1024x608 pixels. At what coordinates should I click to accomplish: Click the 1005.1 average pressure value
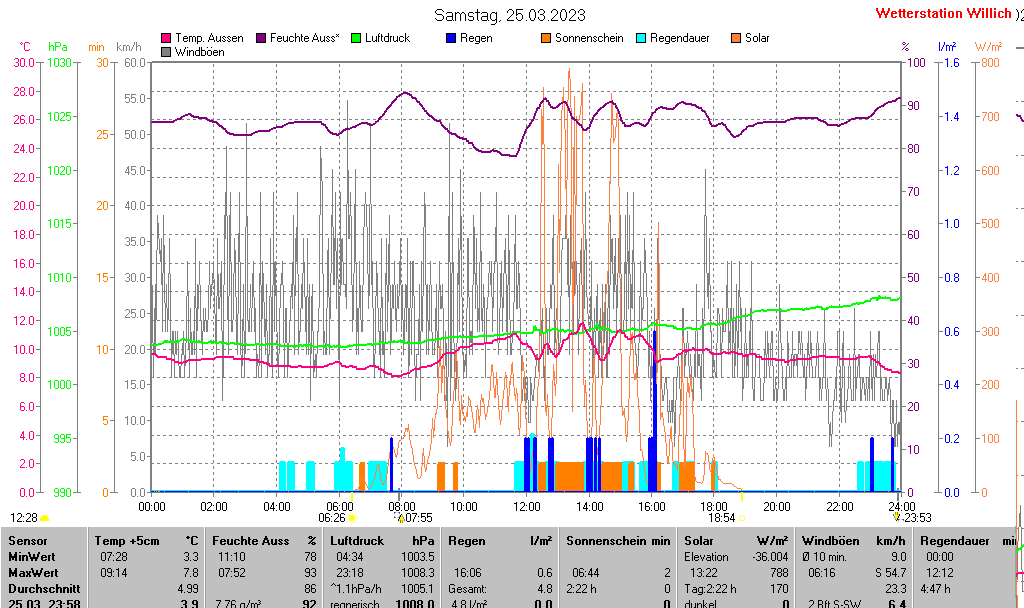418,589
